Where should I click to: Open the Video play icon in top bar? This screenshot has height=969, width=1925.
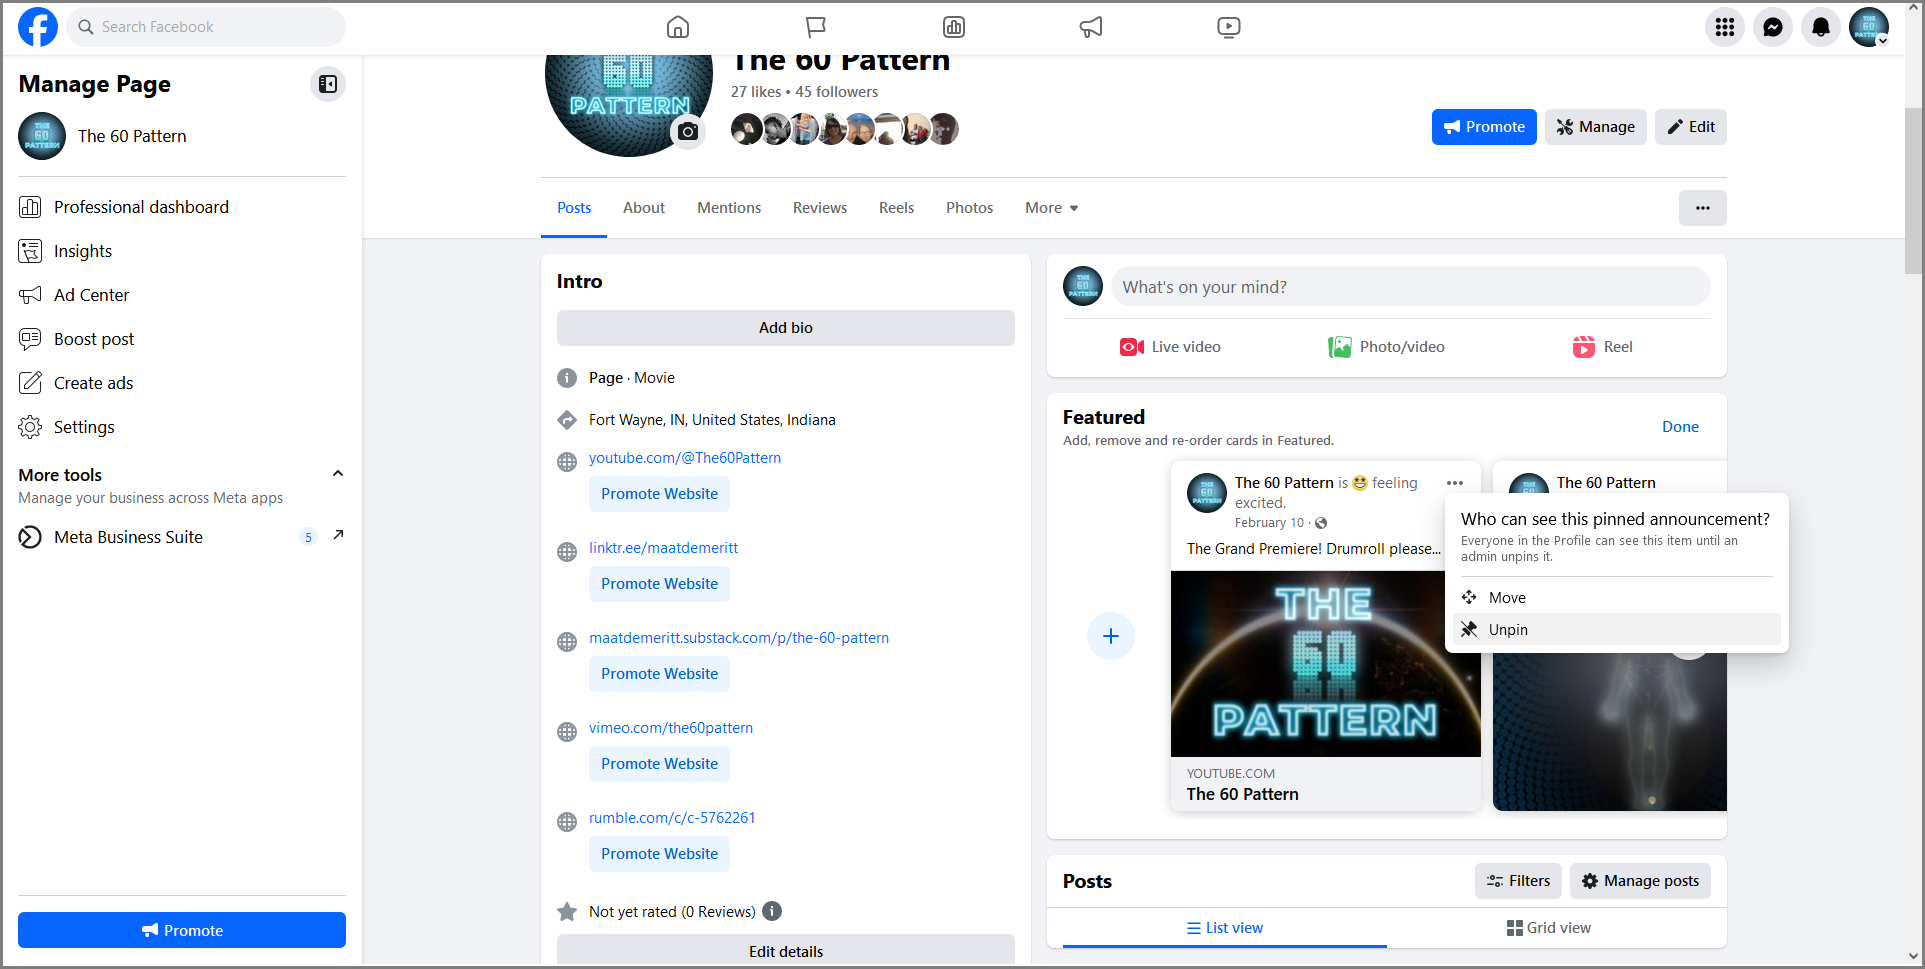click(1229, 27)
